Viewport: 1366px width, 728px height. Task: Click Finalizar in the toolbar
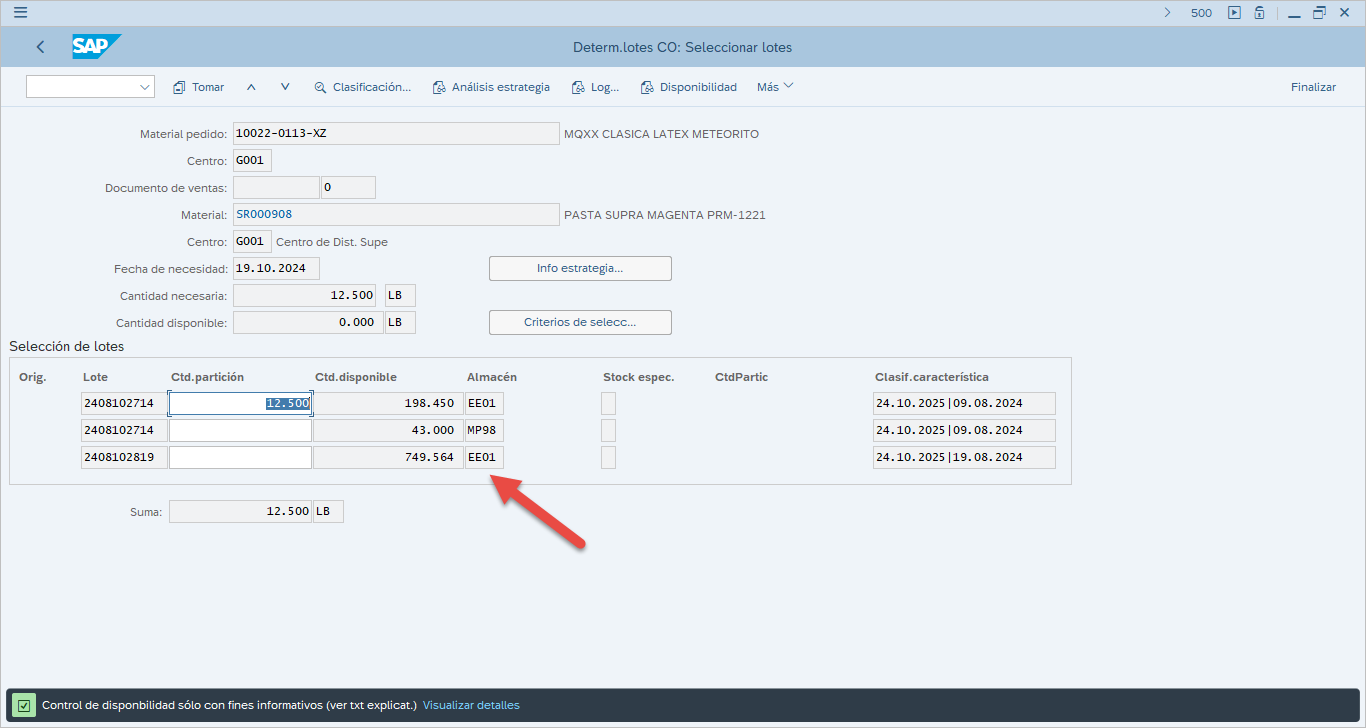click(x=1313, y=87)
